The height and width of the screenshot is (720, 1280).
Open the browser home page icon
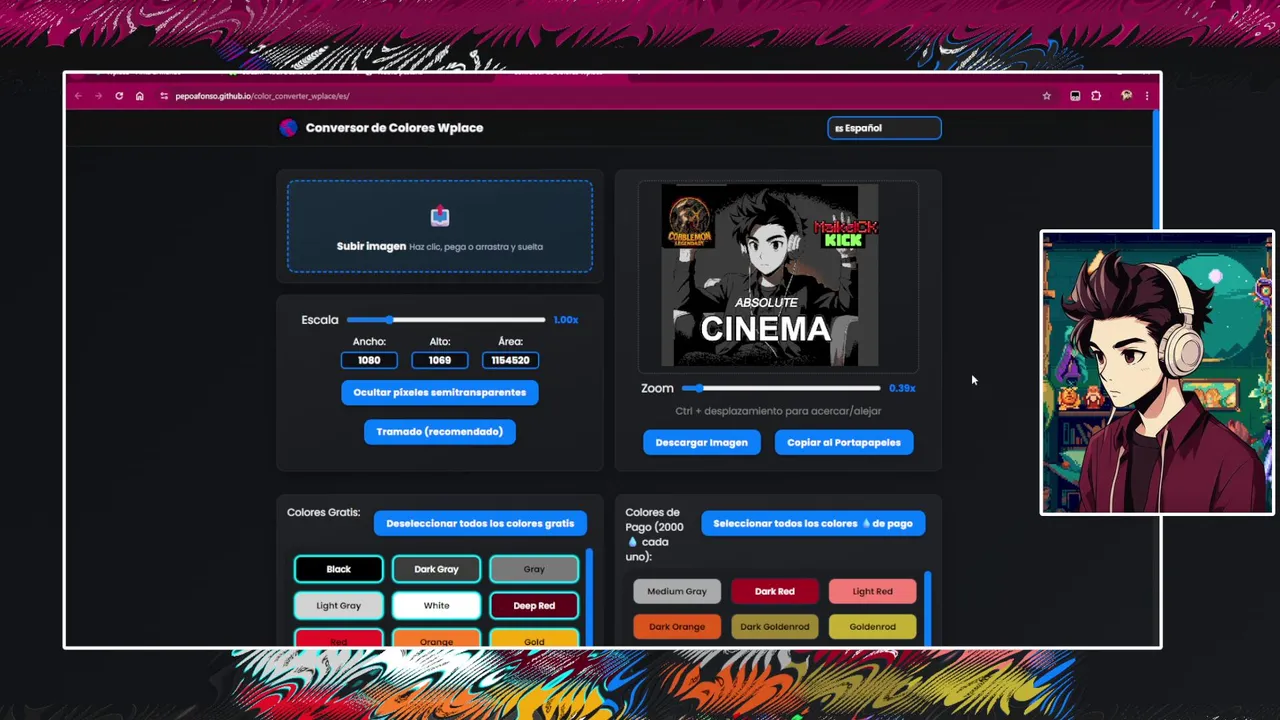(x=139, y=96)
